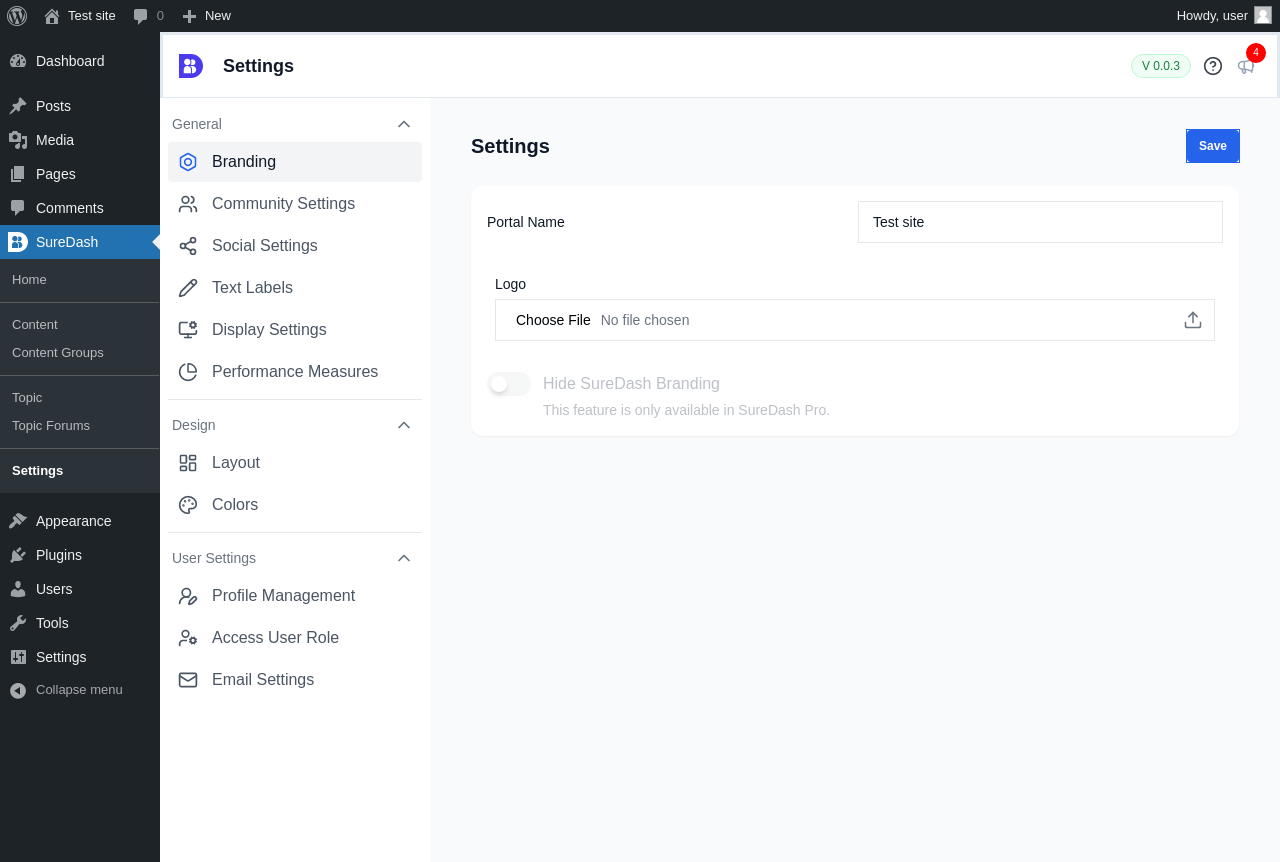Open the Email Settings envelope icon
Screen dimensions: 1280x862
[x=188, y=680]
